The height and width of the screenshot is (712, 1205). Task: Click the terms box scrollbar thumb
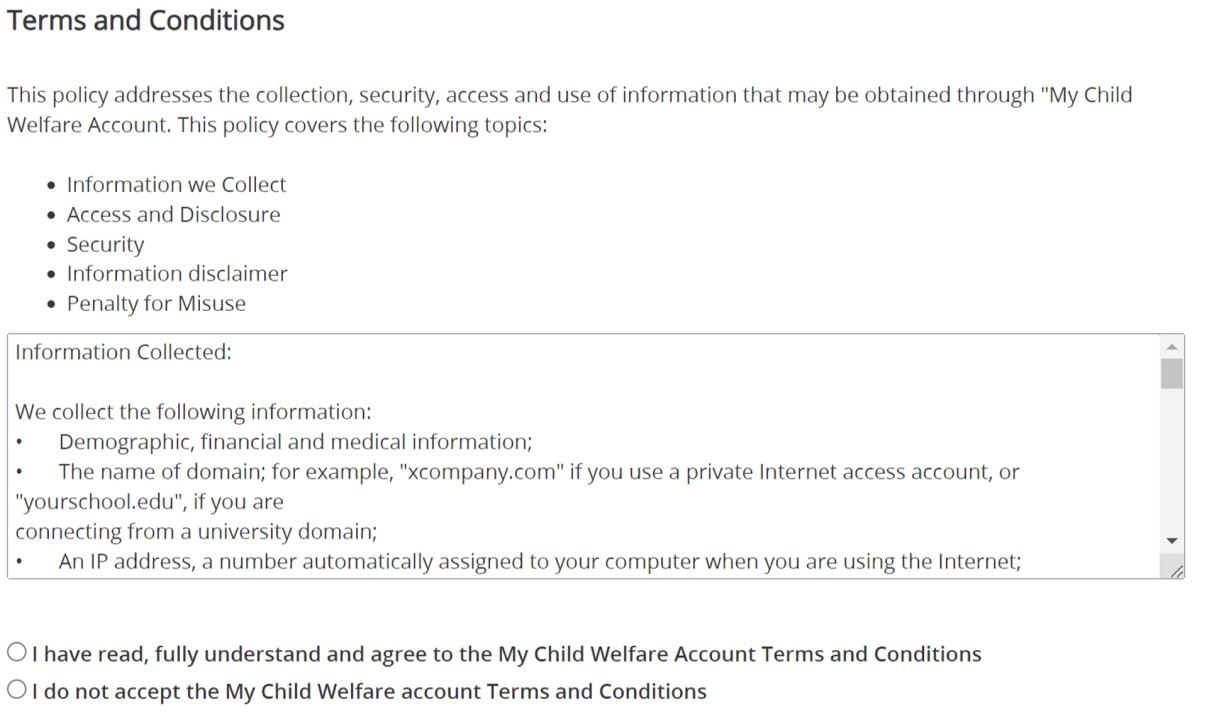pyautogui.click(x=1172, y=373)
